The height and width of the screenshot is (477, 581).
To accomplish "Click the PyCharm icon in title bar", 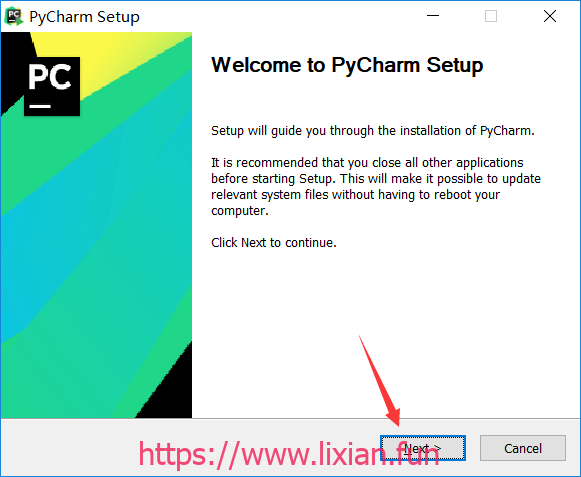I will [14, 16].
